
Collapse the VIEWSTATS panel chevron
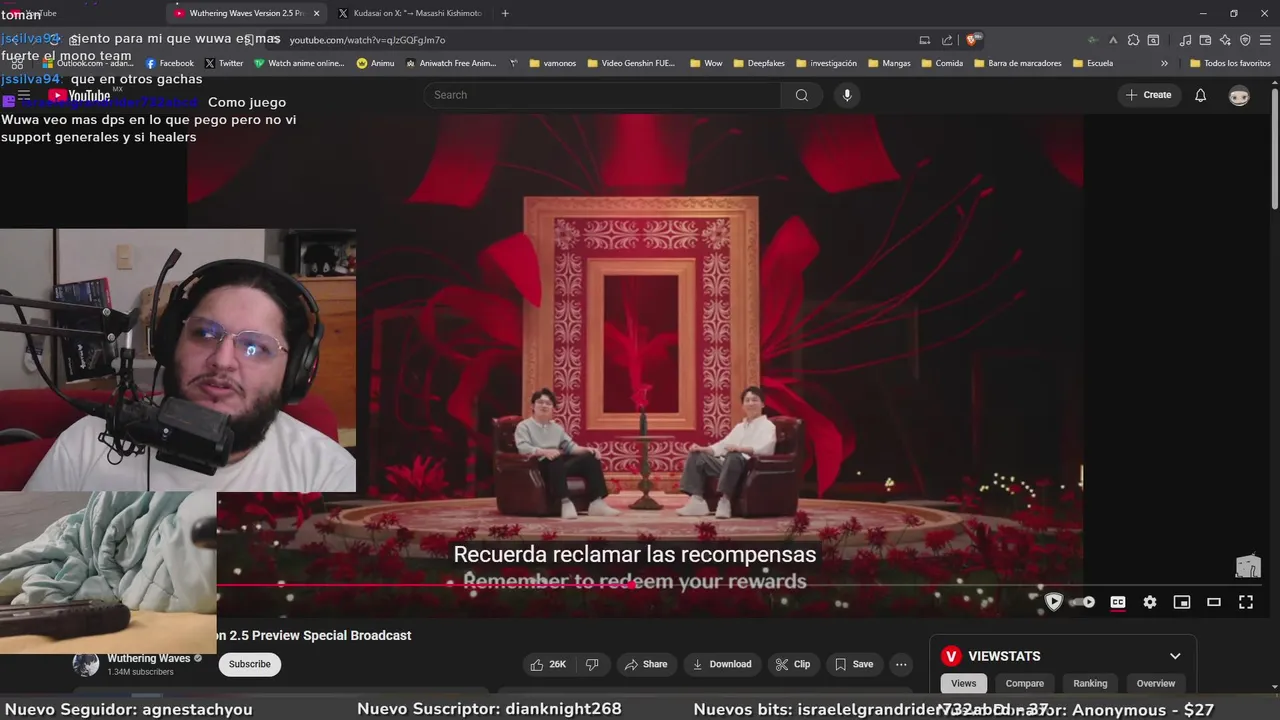coord(1175,656)
